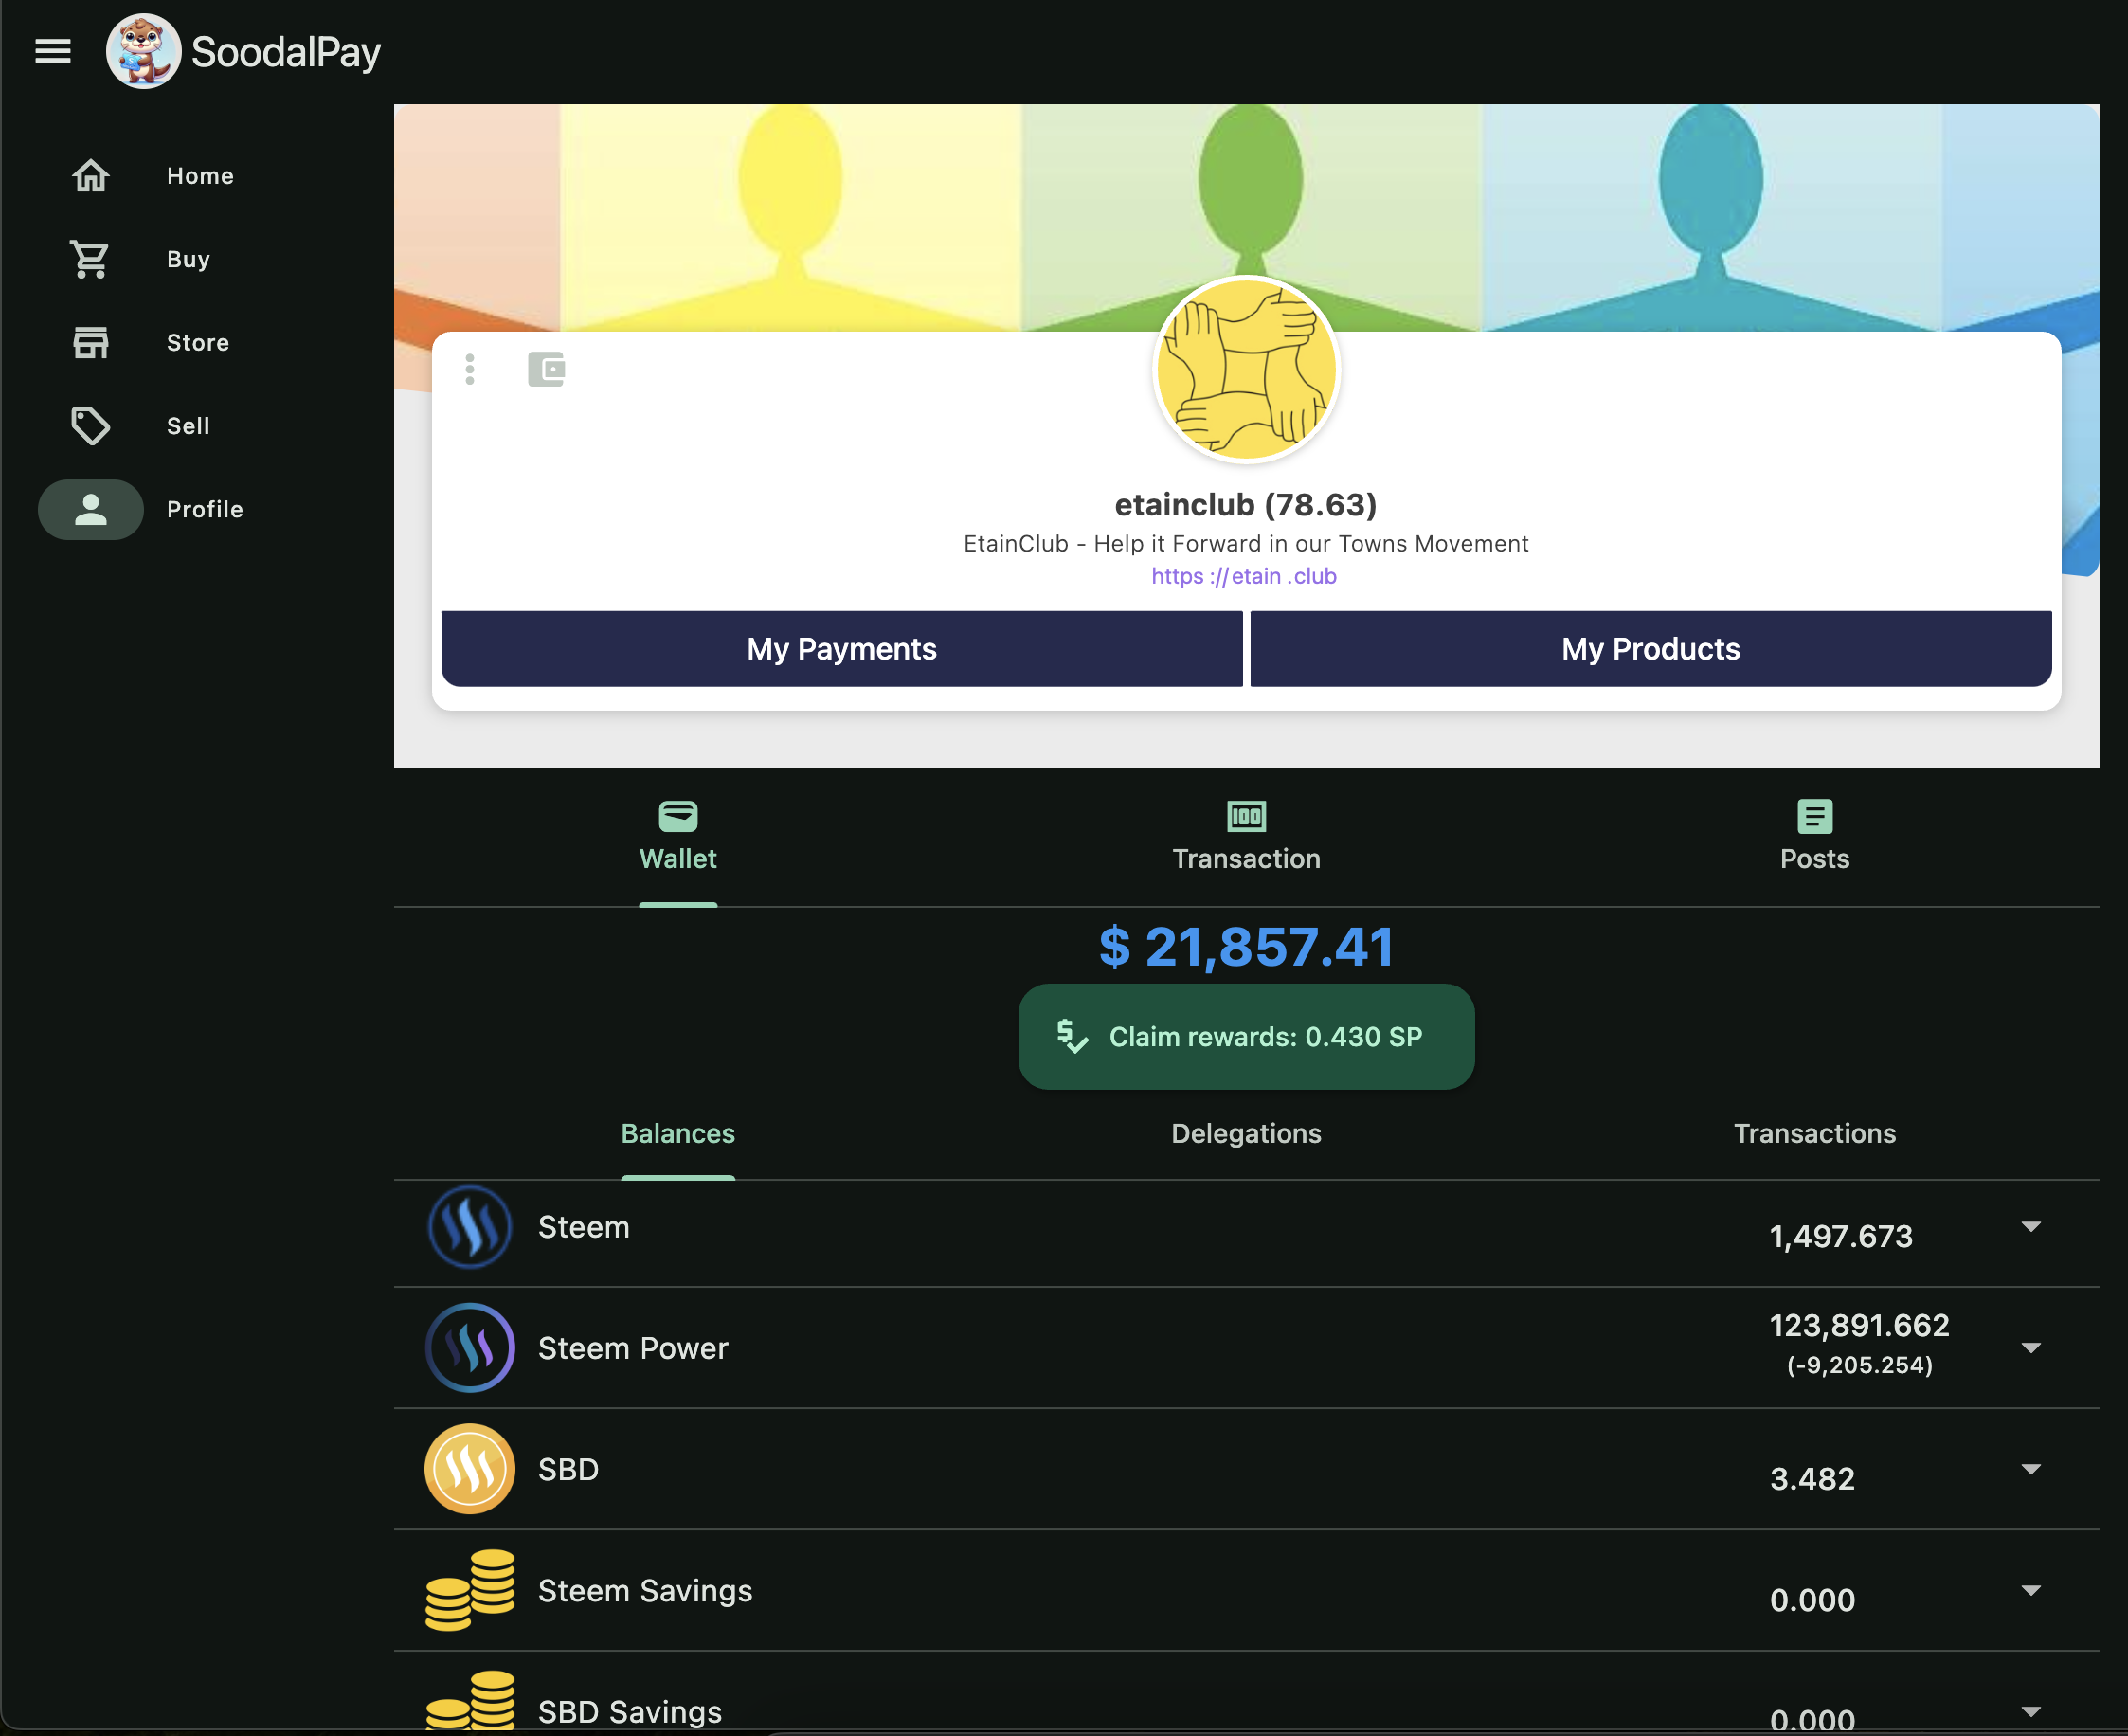Click the SBD gold coin icon
This screenshot has width=2128, height=1736.
(470, 1469)
